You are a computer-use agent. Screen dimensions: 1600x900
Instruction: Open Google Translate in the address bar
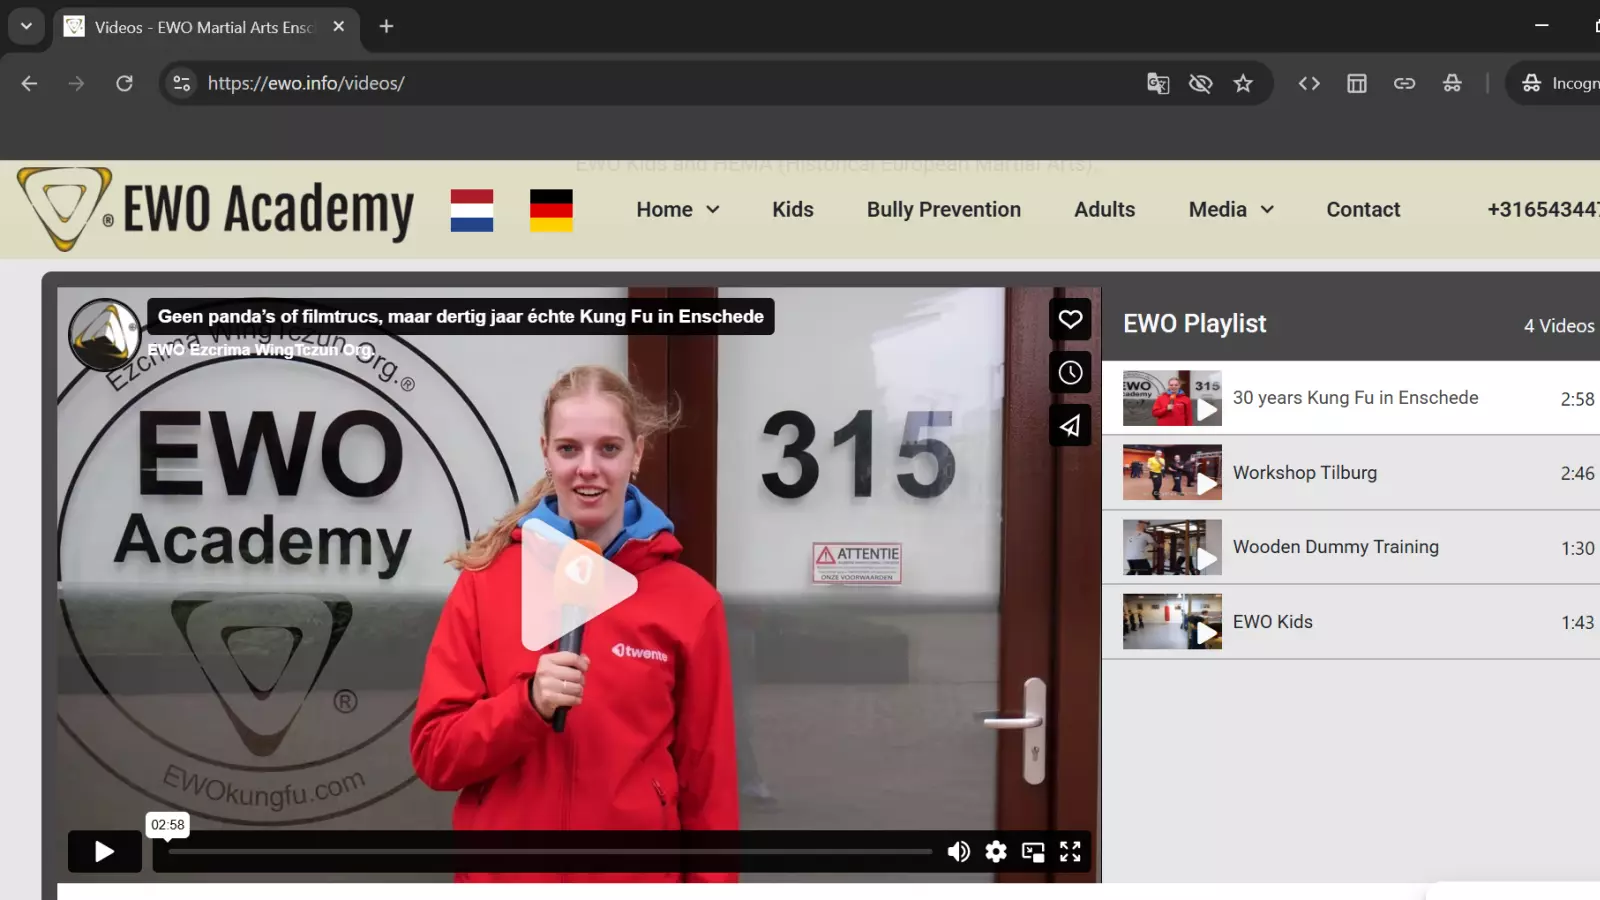[x=1157, y=83]
